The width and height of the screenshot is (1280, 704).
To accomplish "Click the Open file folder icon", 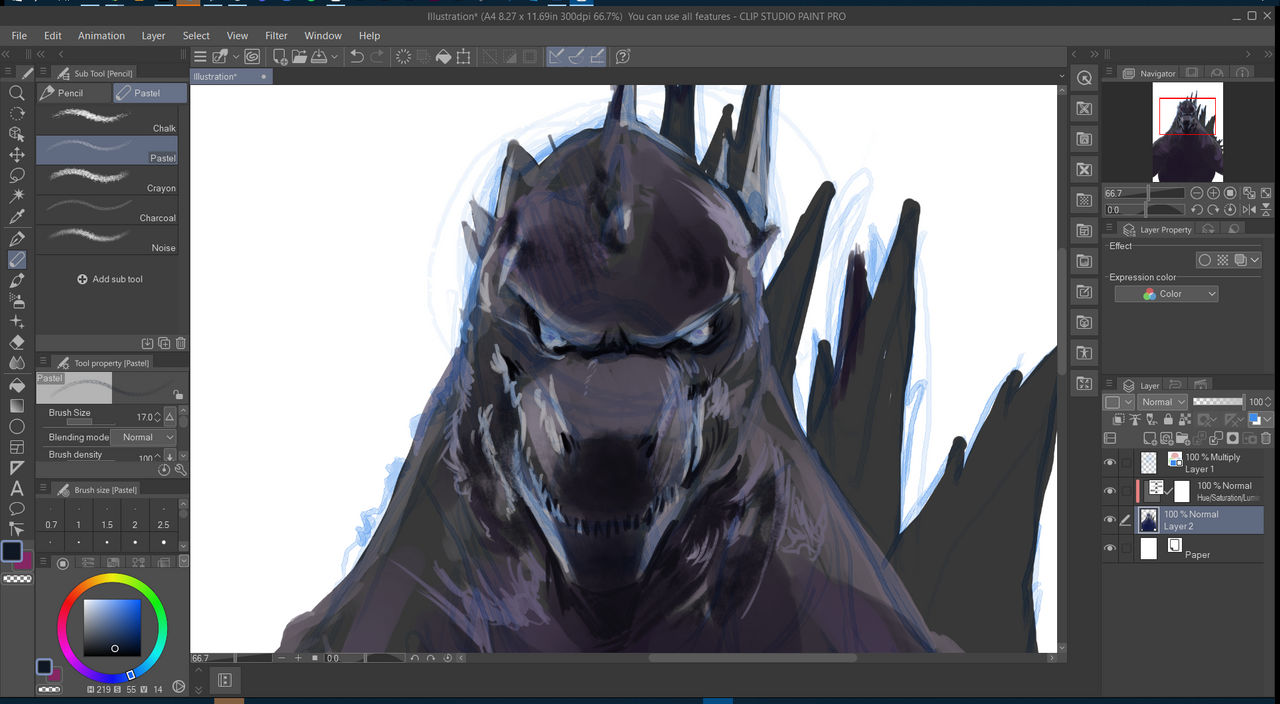I will point(300,57).
